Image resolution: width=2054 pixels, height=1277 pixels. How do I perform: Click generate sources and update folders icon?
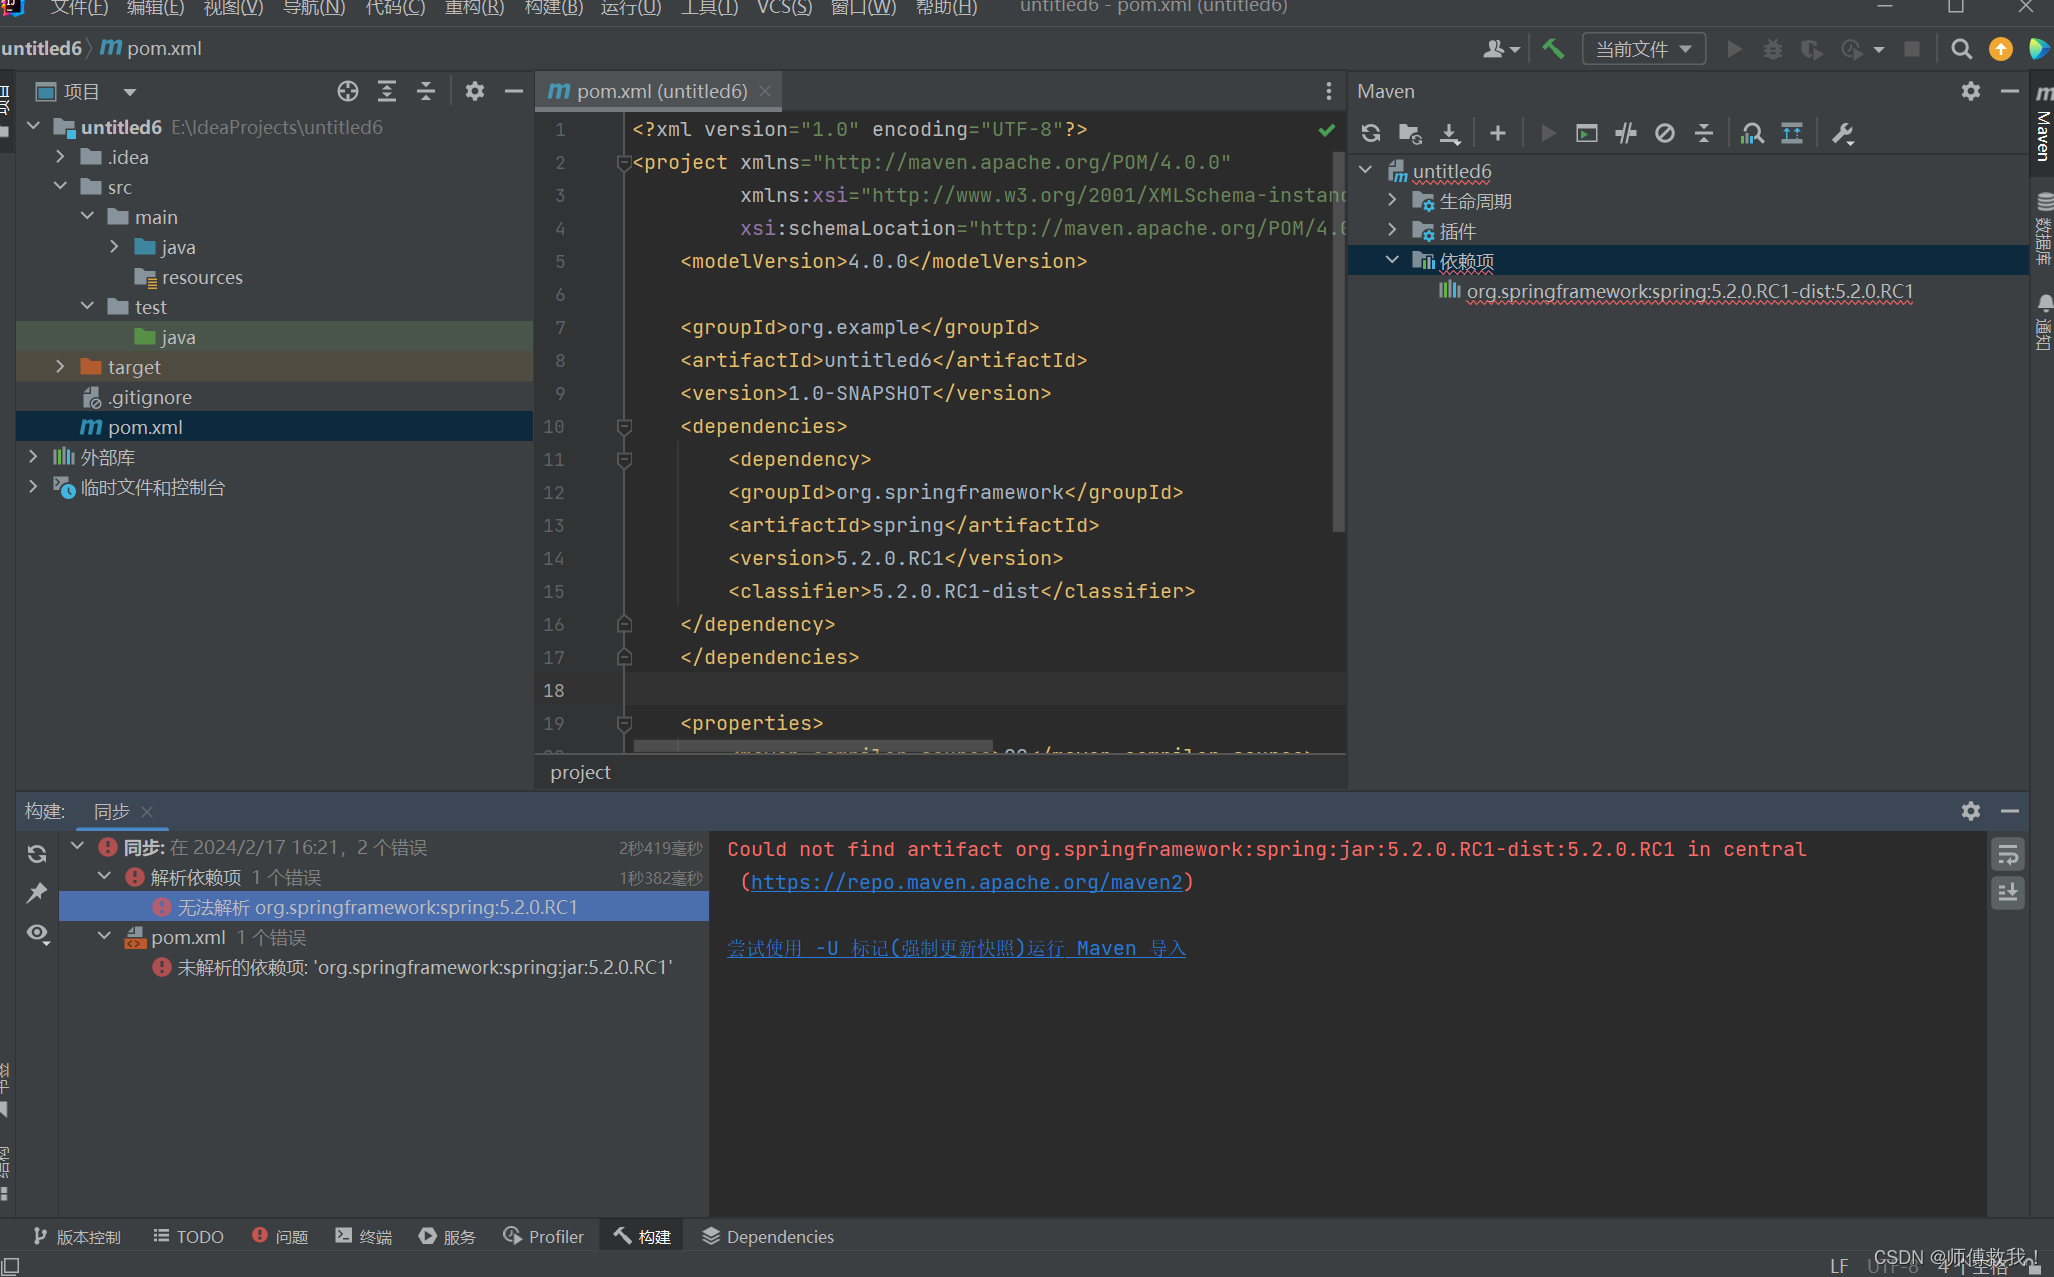point(1411,133)
